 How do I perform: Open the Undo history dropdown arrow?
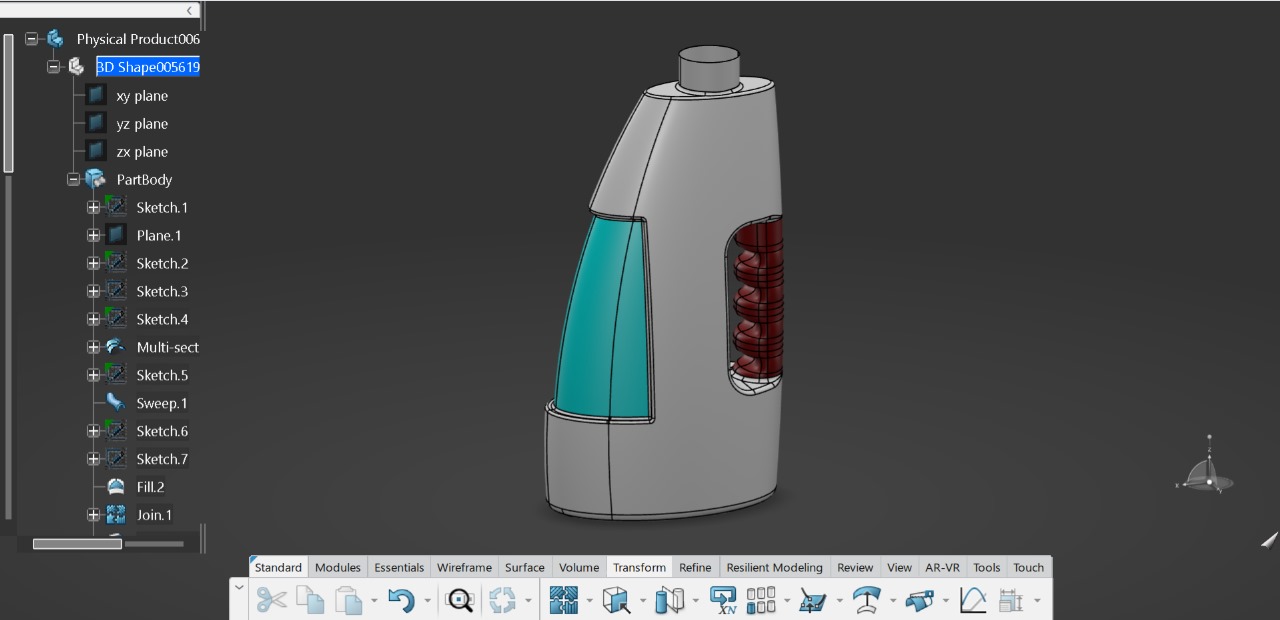pos(427,601)
